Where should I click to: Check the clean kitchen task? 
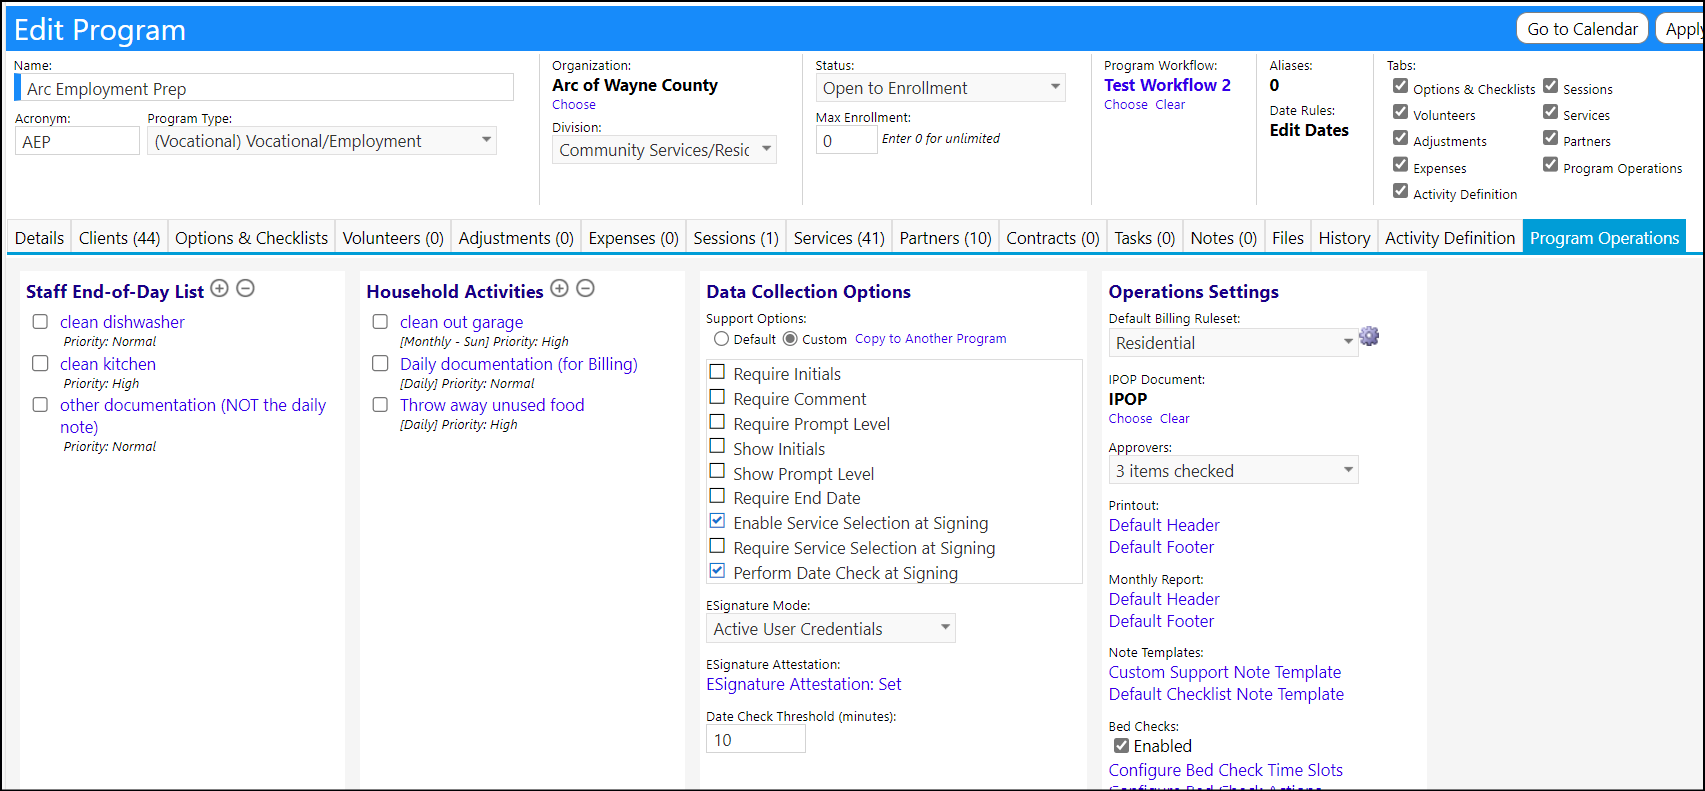pos(40,364)
